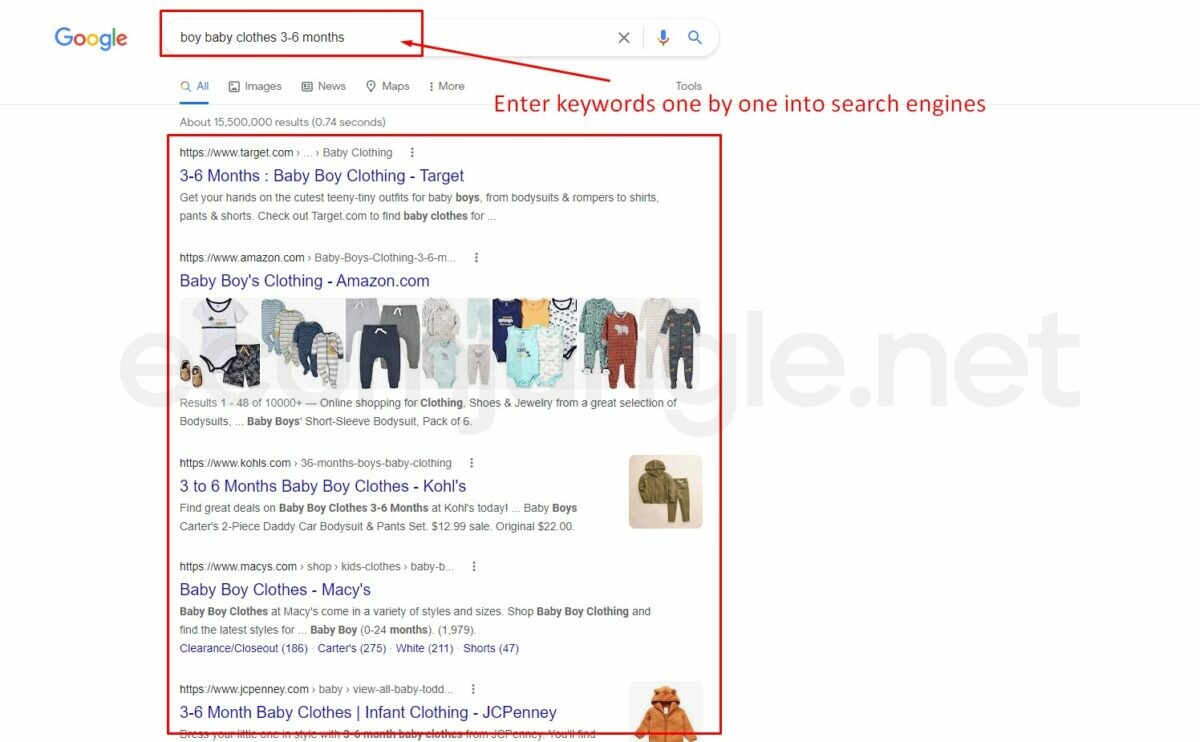Start voice search with microphone icon

[662, 38]
